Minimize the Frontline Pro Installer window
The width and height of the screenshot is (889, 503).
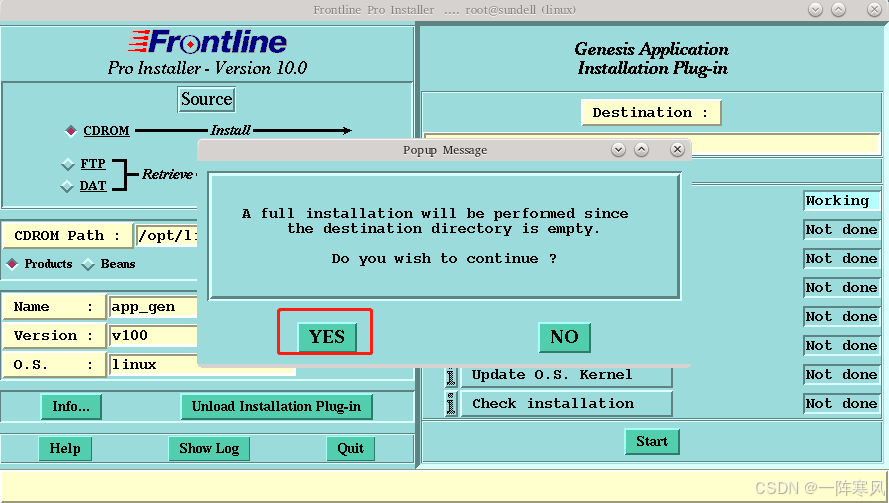815,10
